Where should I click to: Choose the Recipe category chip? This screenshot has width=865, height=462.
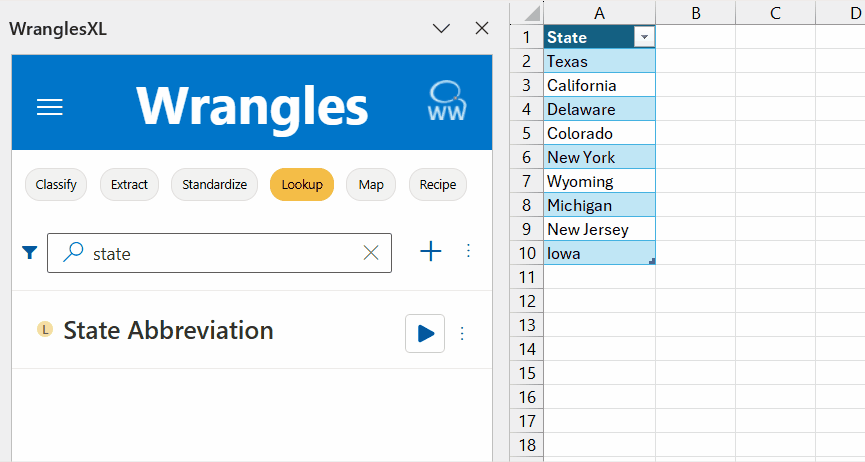pyautogui.click(x=438, y=185)
